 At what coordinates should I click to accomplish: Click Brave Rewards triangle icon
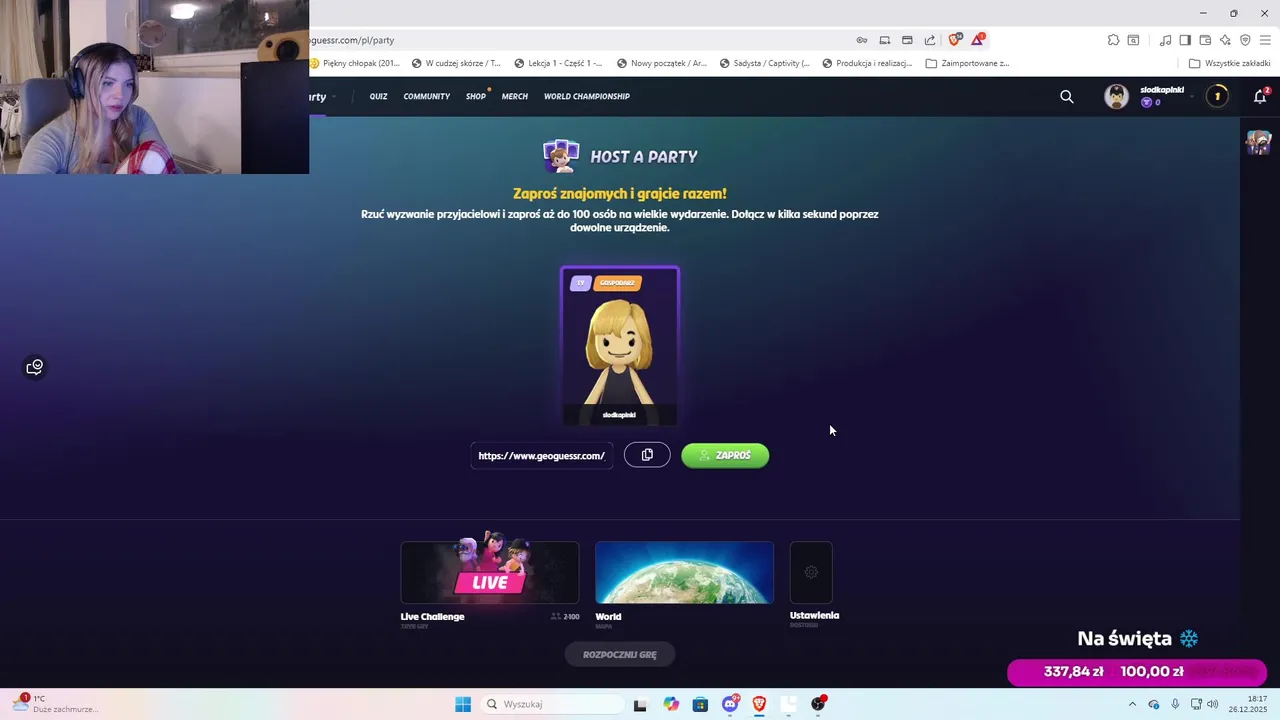[x=978, y=40]
